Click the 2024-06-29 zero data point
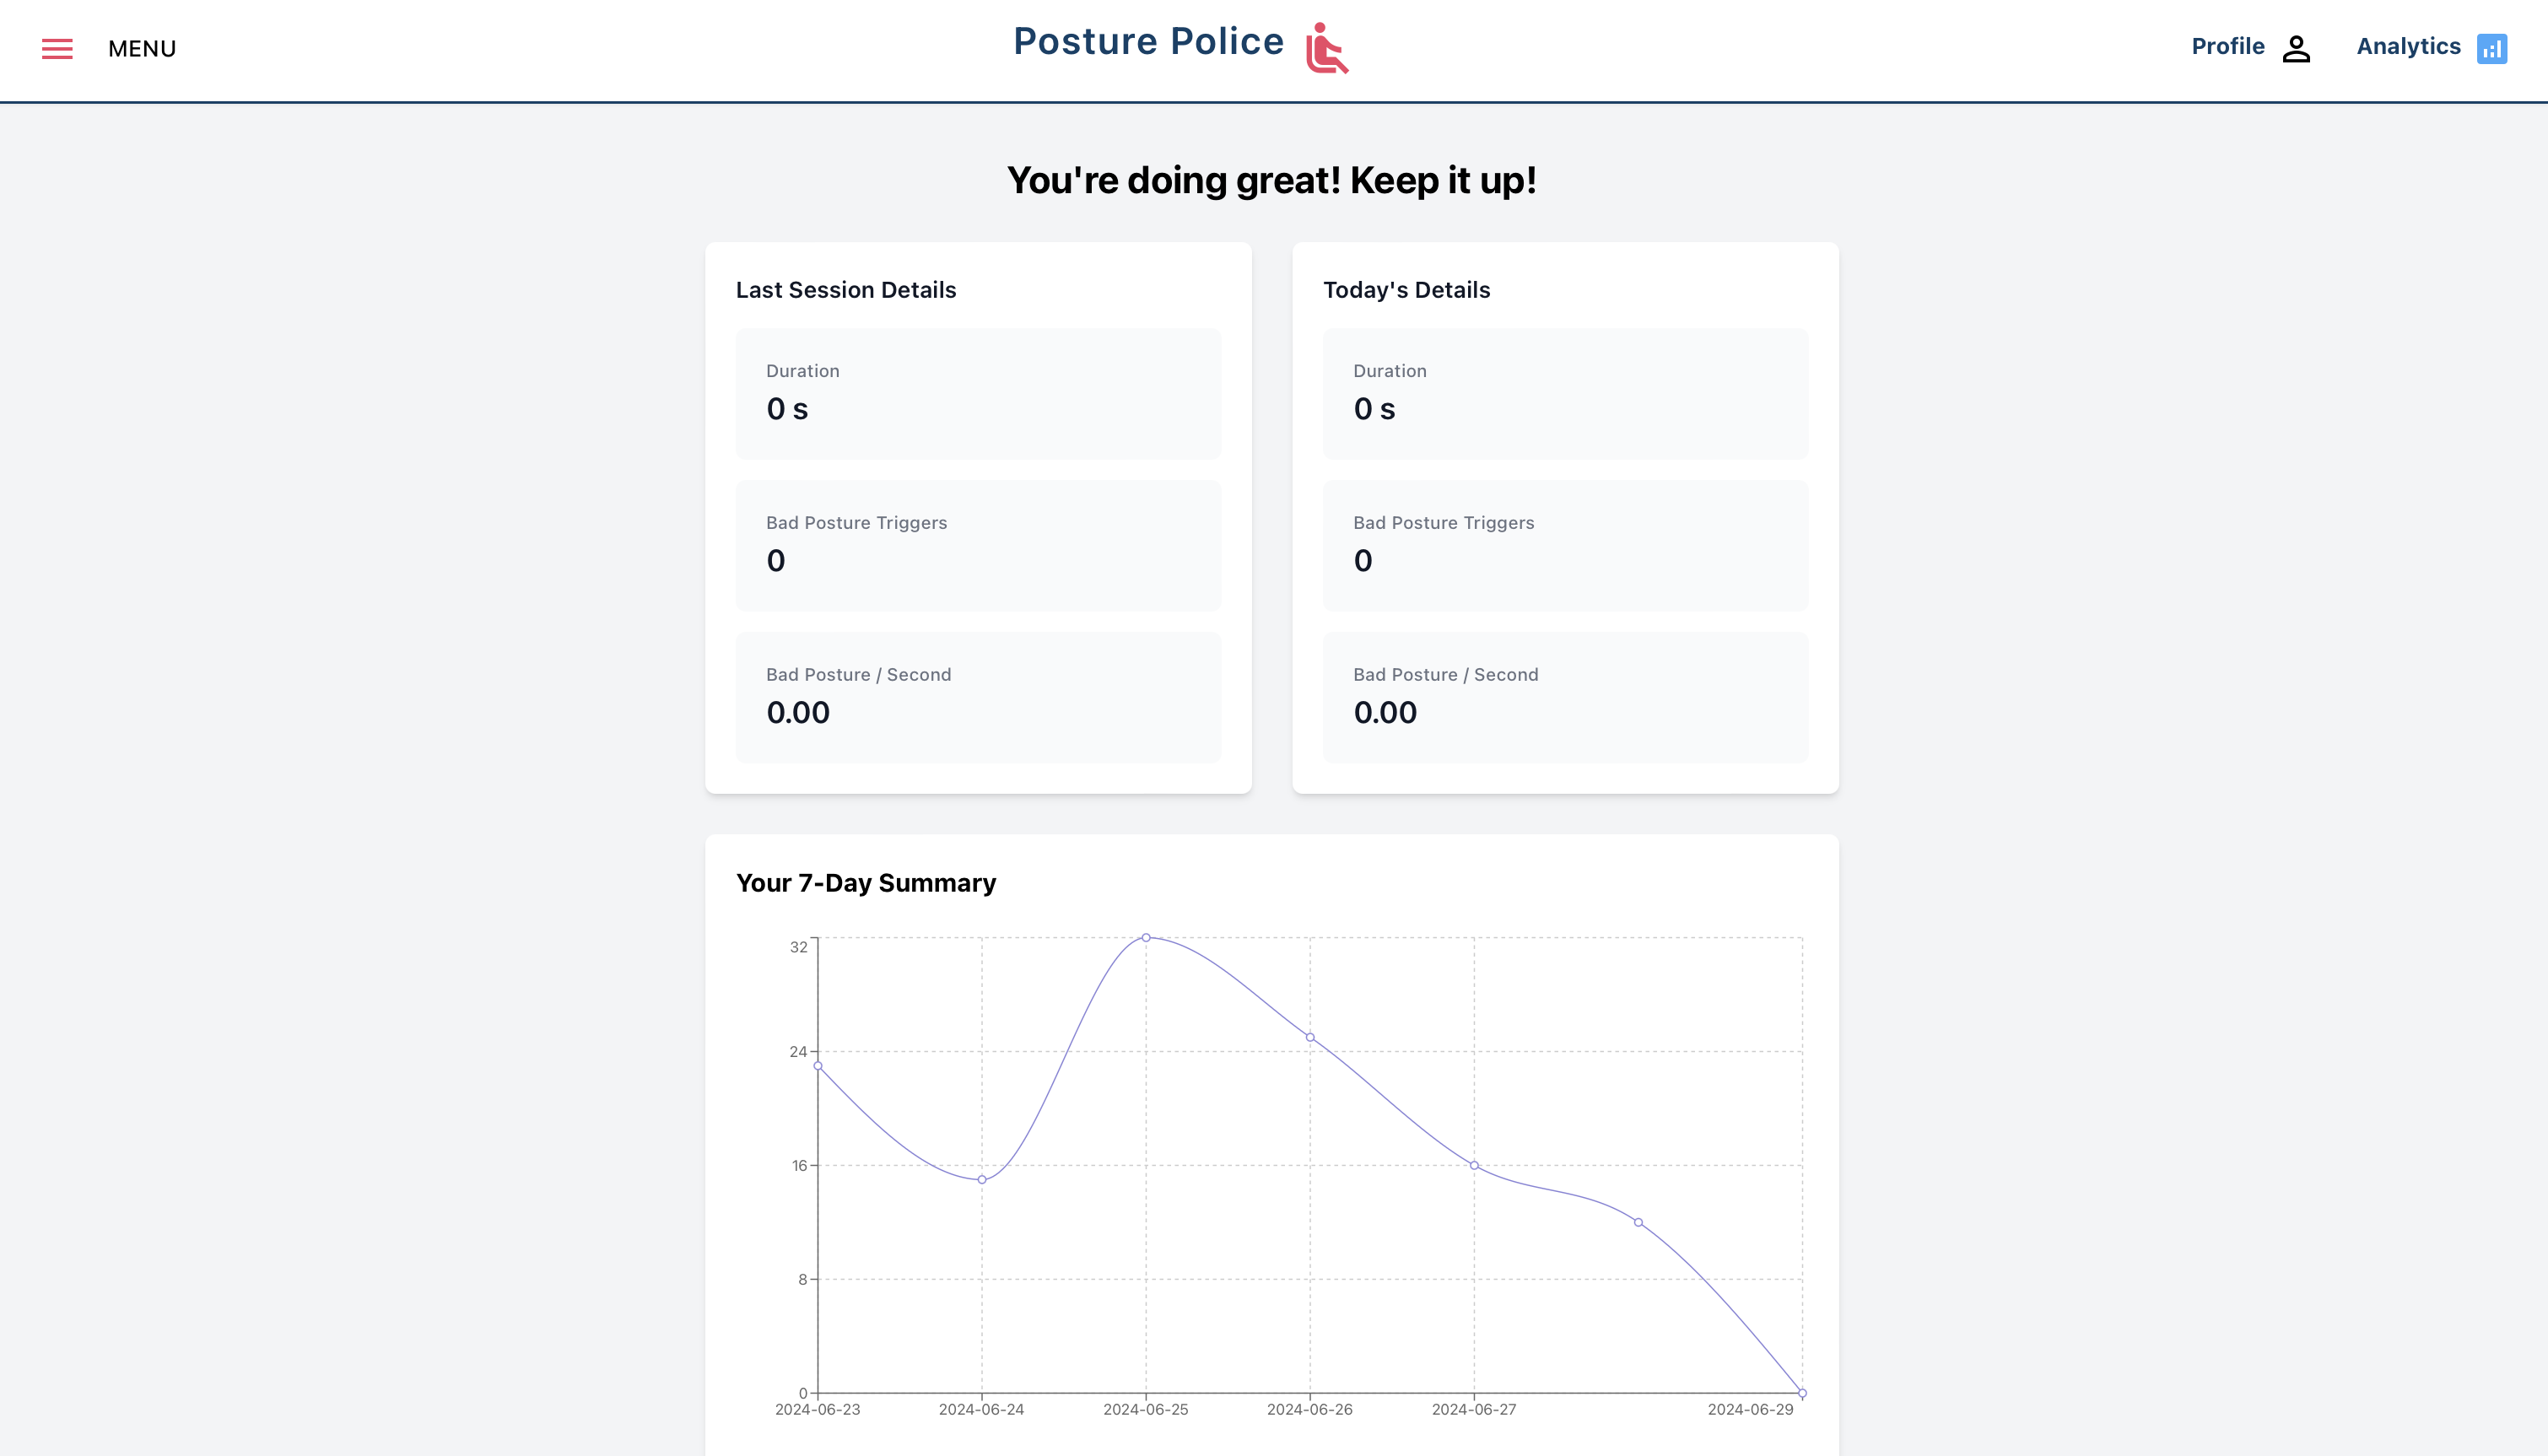This screenshot has height=1456, width=2548. (x=1802, y=1393)
